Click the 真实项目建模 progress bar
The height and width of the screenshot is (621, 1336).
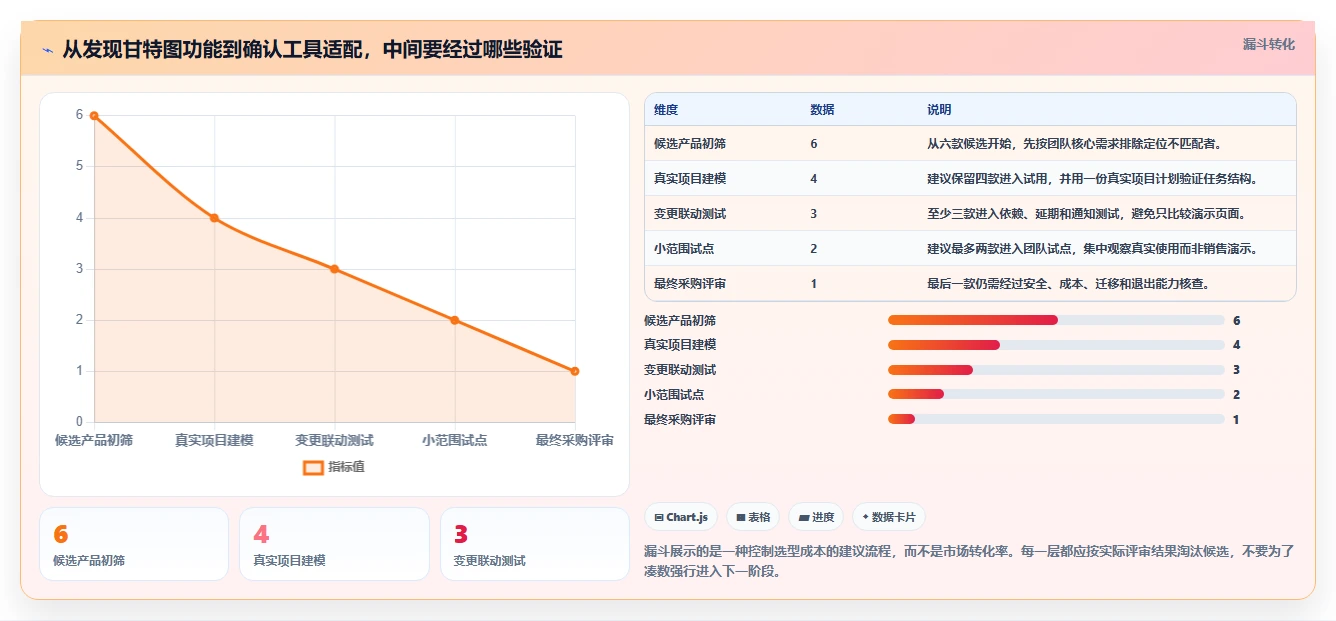click(1056, 345)
